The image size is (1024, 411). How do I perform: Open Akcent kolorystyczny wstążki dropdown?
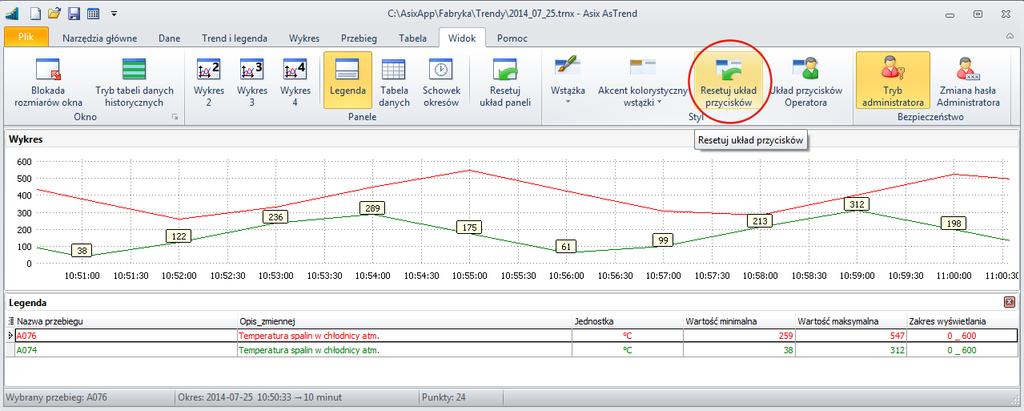tap(643, 82)
